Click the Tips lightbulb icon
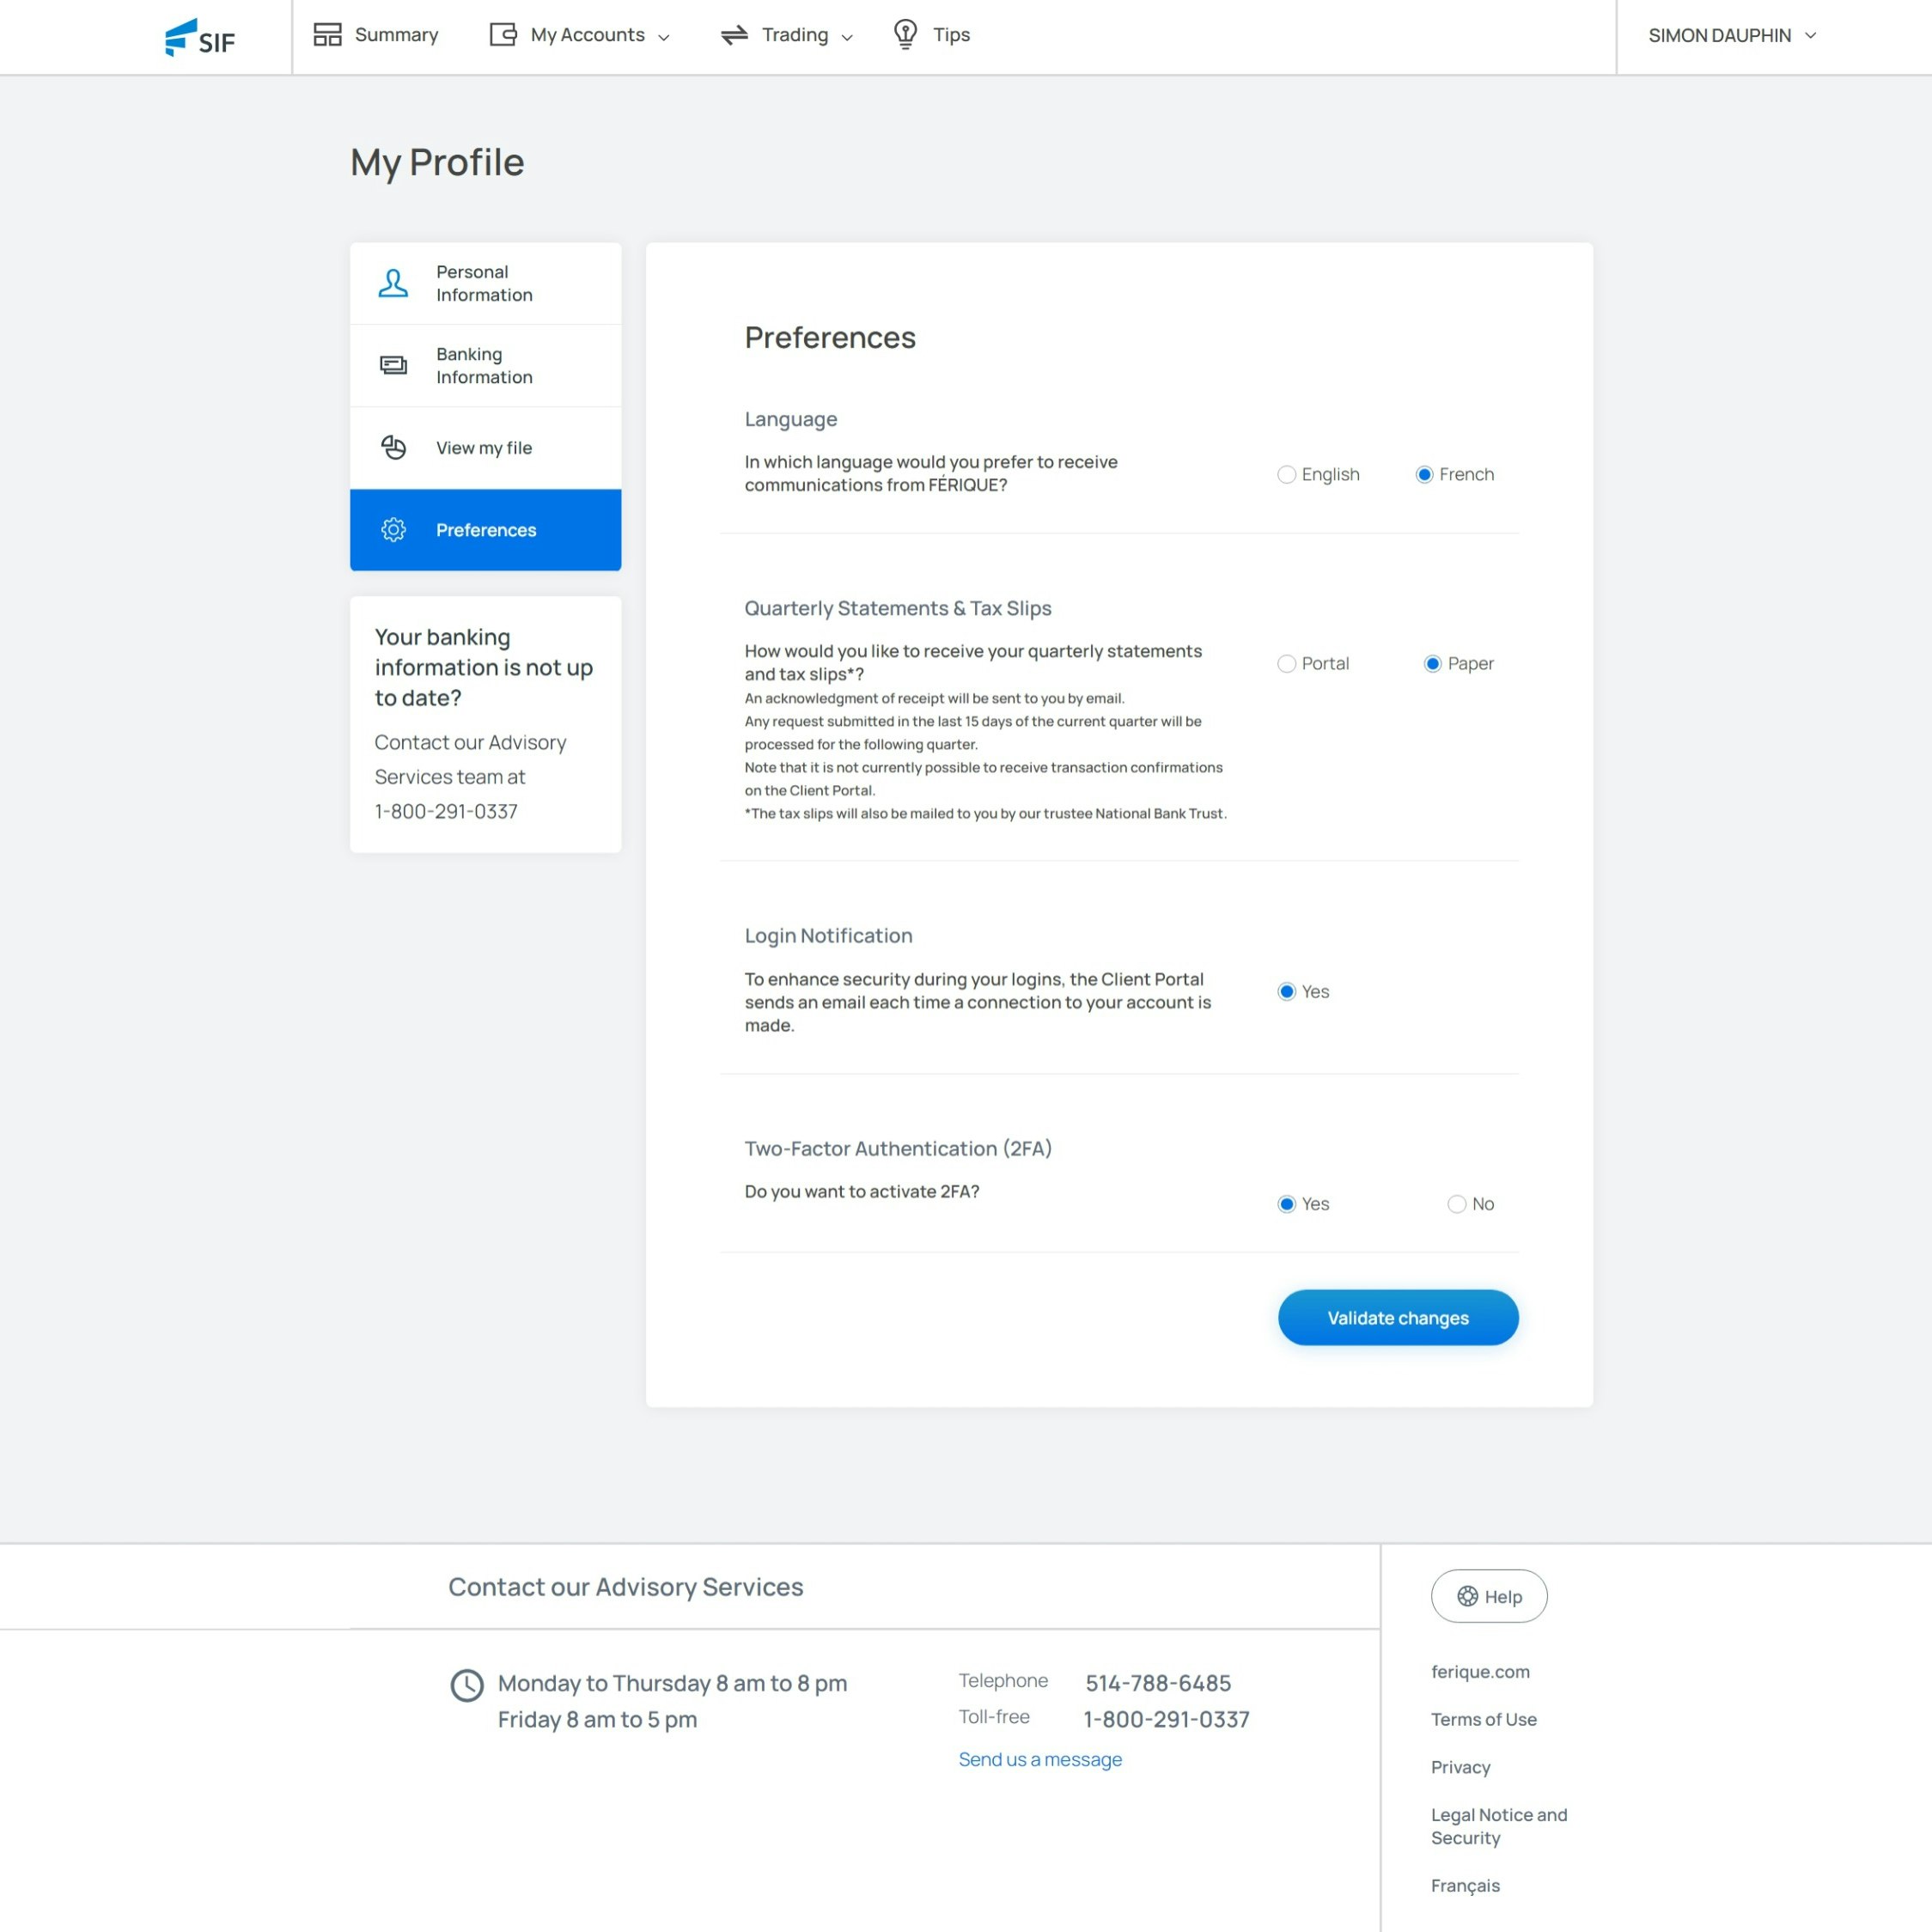The image size is (1932, 1932). pos(905,35)
